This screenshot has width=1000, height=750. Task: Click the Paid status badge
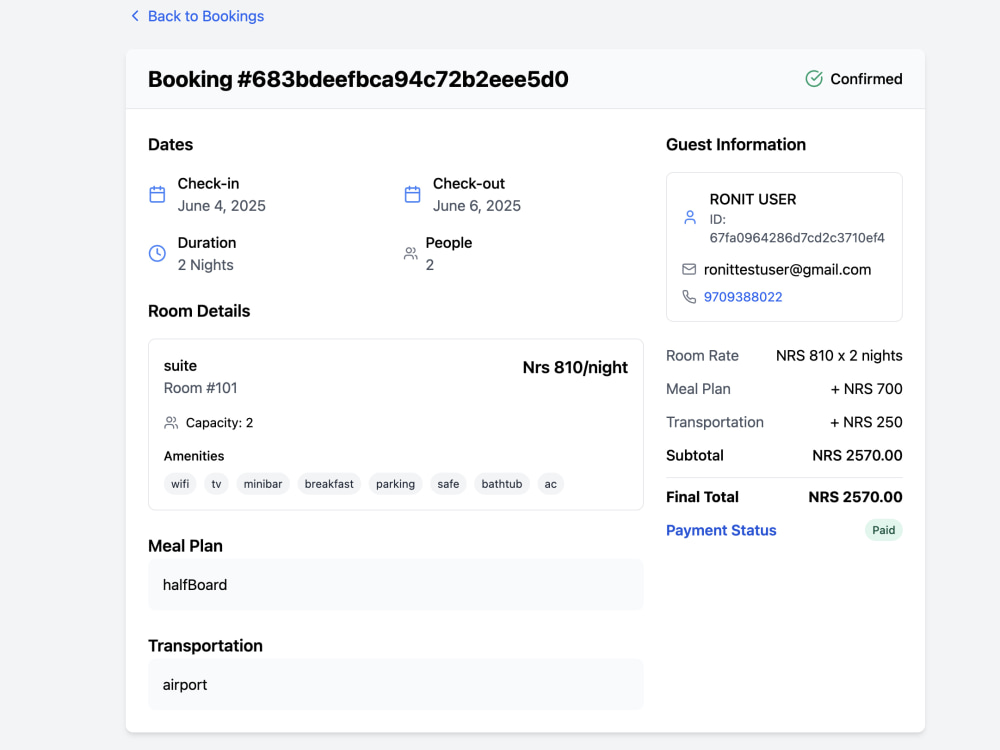883,530
